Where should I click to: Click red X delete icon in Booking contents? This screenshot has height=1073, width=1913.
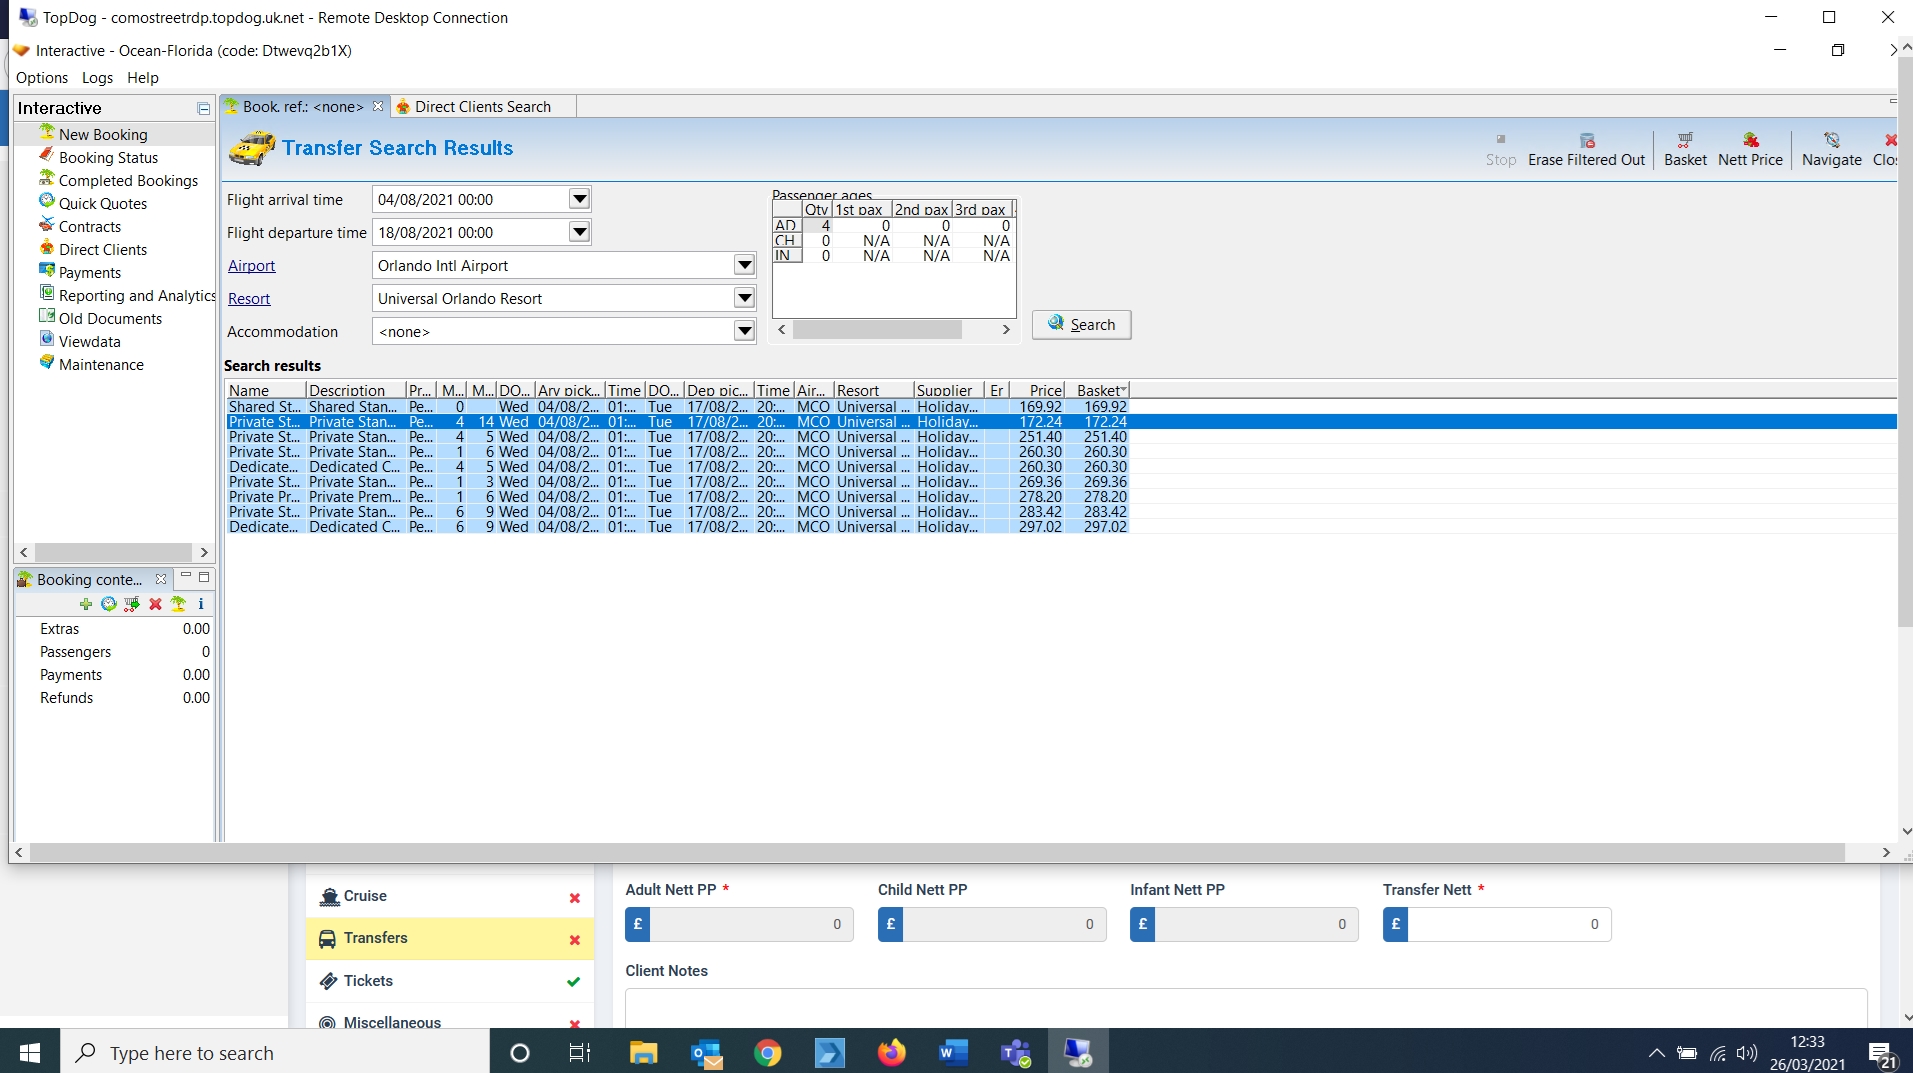(155, 604)
